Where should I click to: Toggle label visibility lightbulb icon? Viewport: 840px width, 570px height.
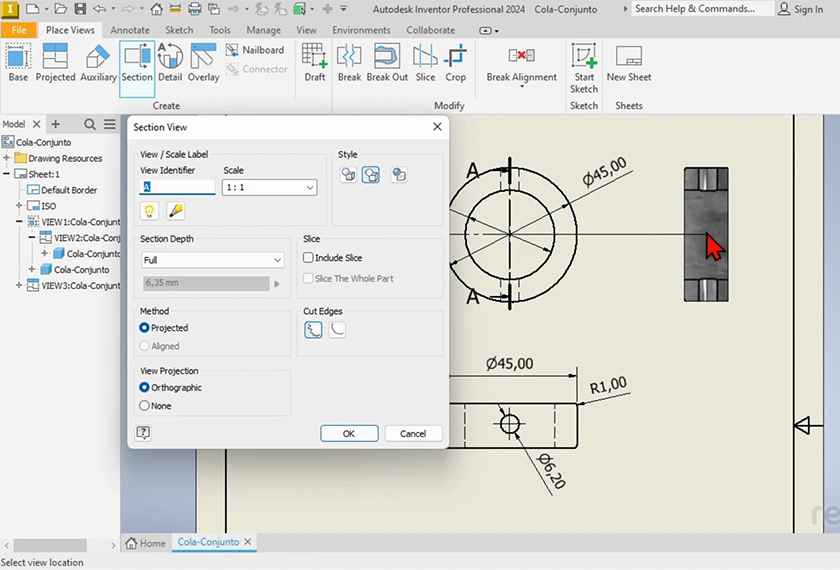pos(150,210)
